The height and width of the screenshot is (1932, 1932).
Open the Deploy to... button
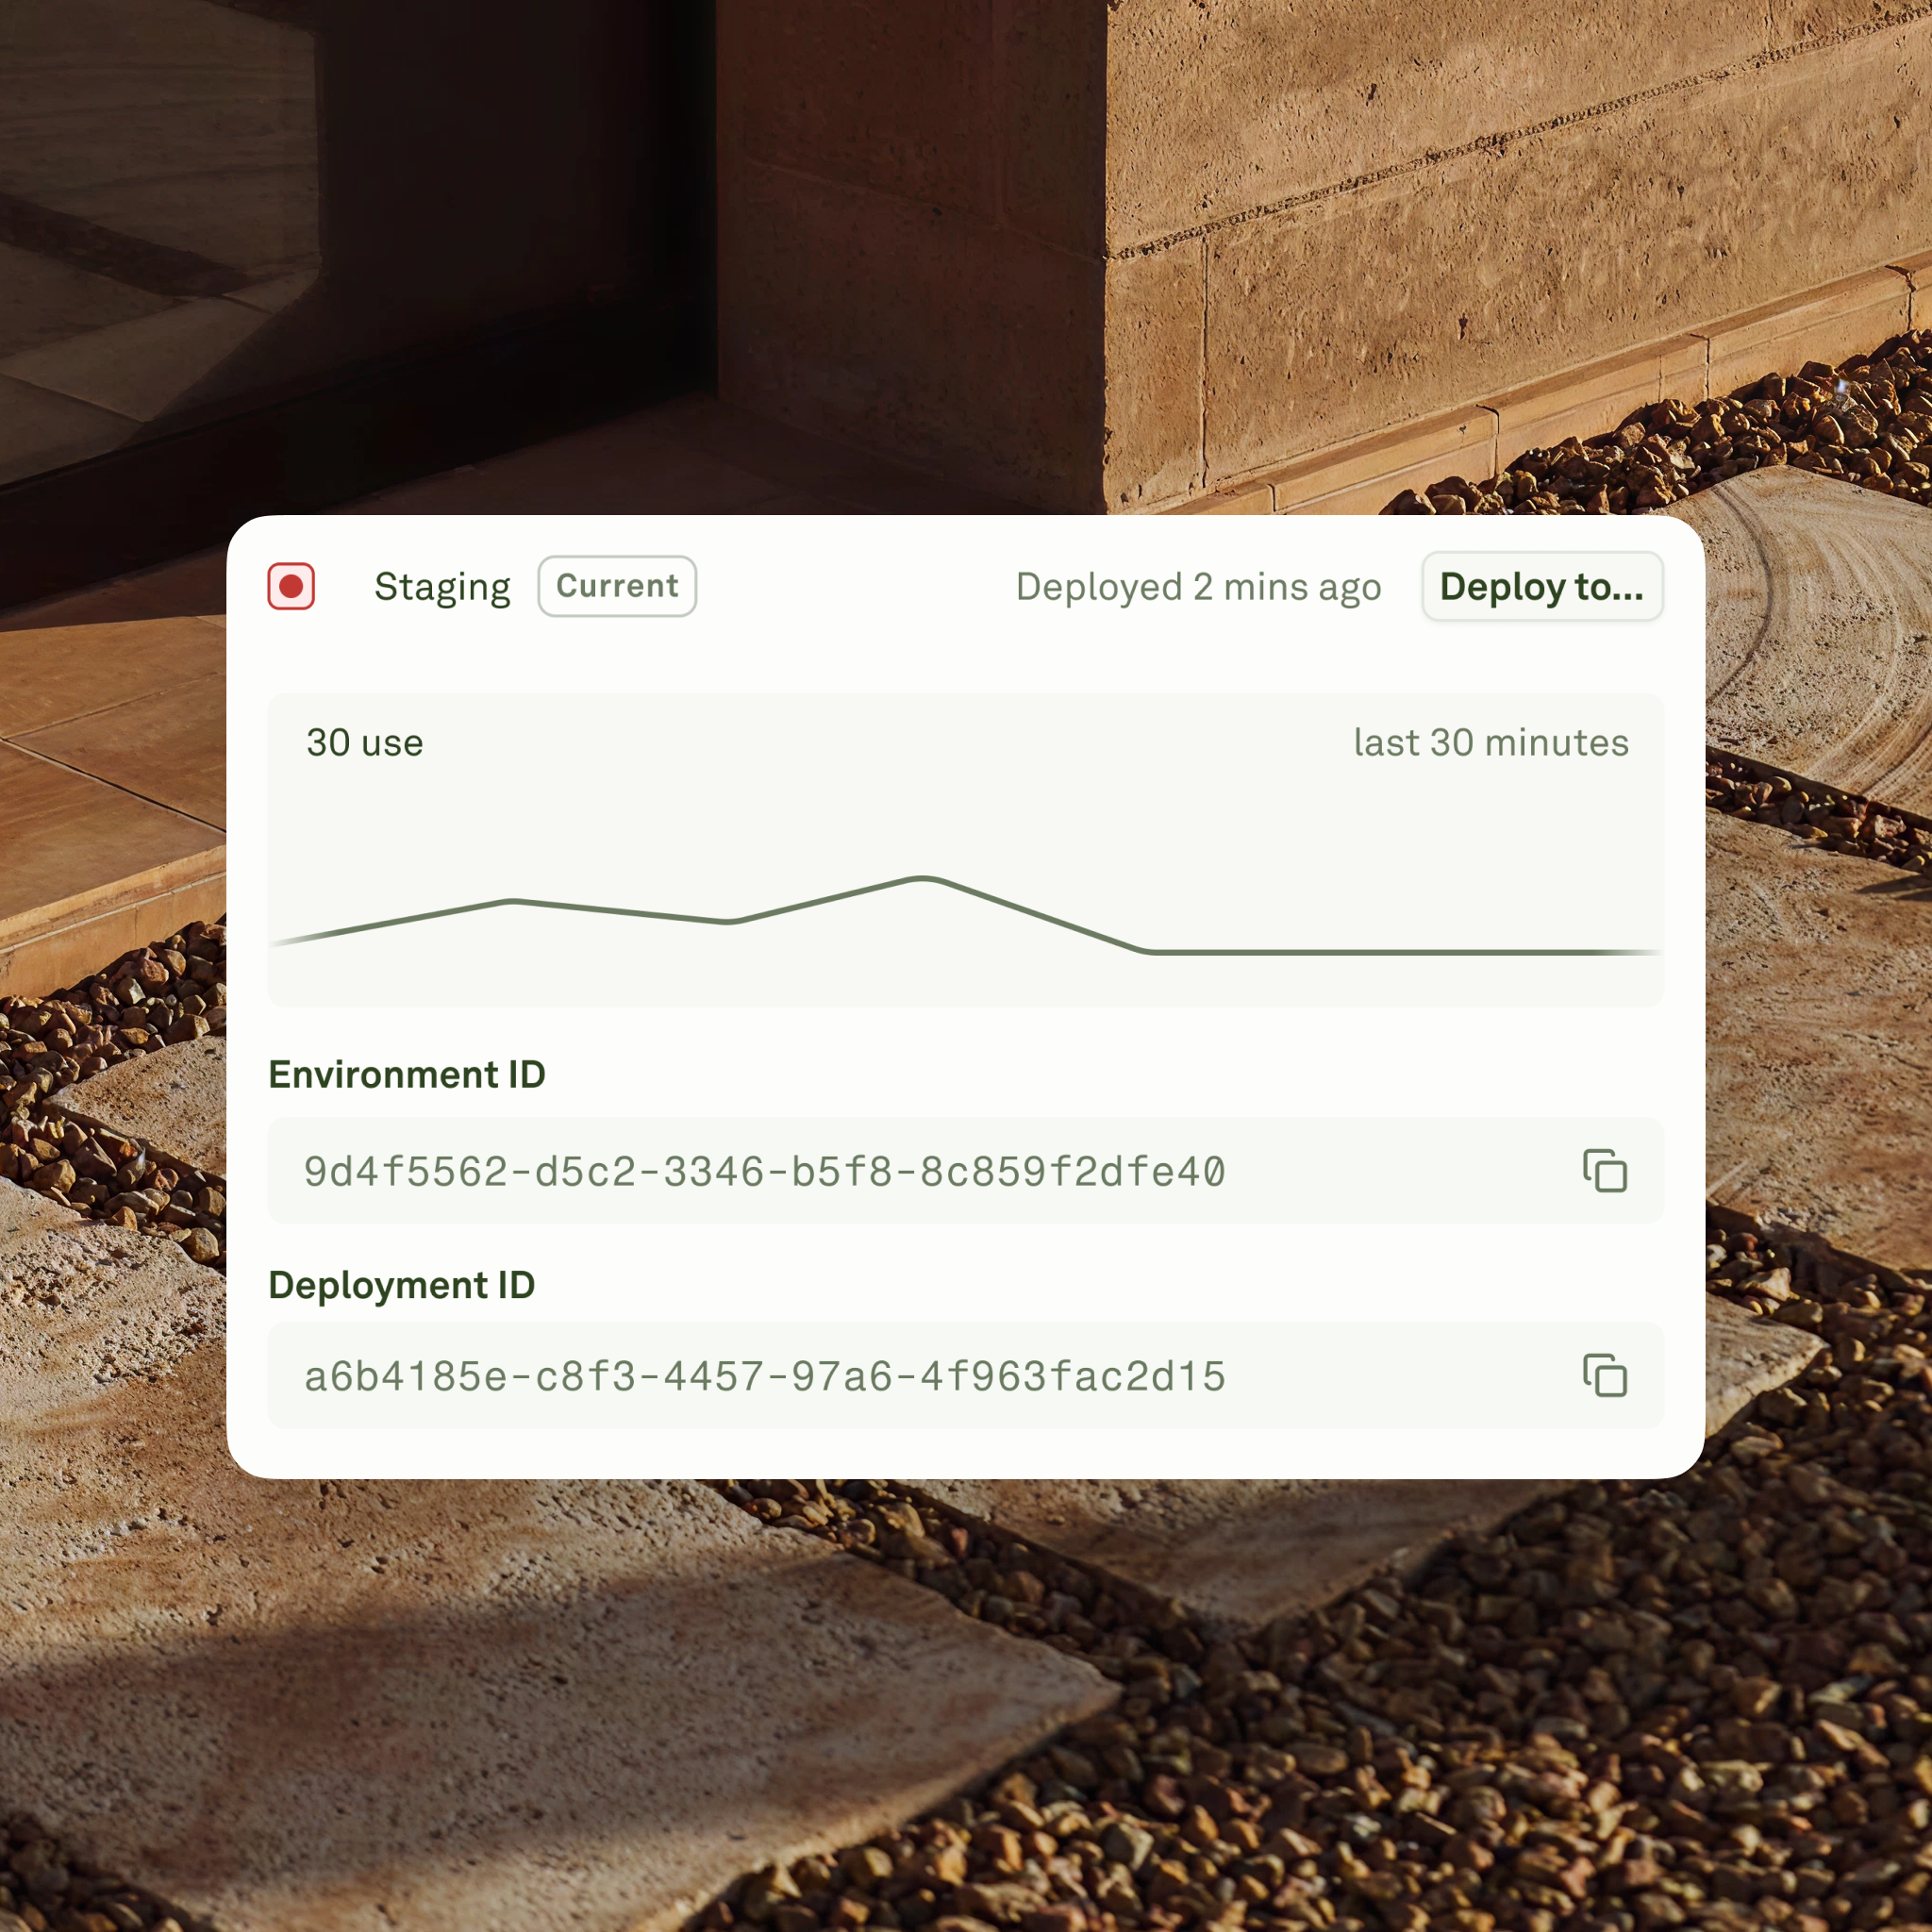[1542, 586]
